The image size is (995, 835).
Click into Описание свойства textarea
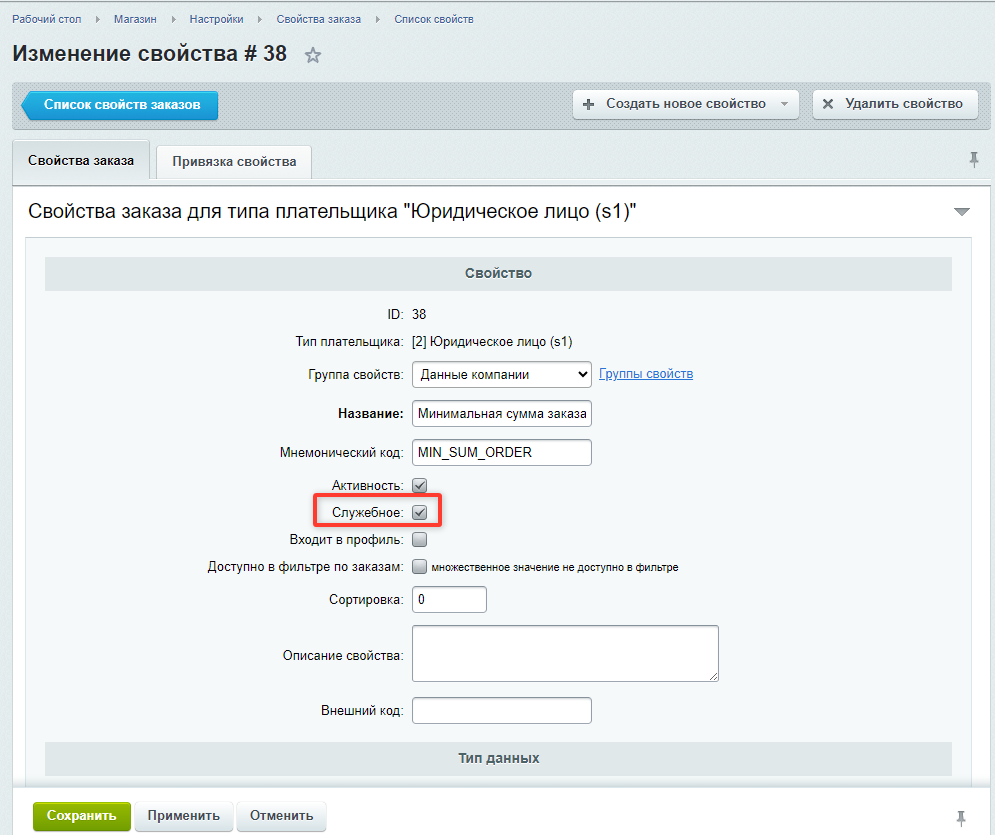pos(565,654)
